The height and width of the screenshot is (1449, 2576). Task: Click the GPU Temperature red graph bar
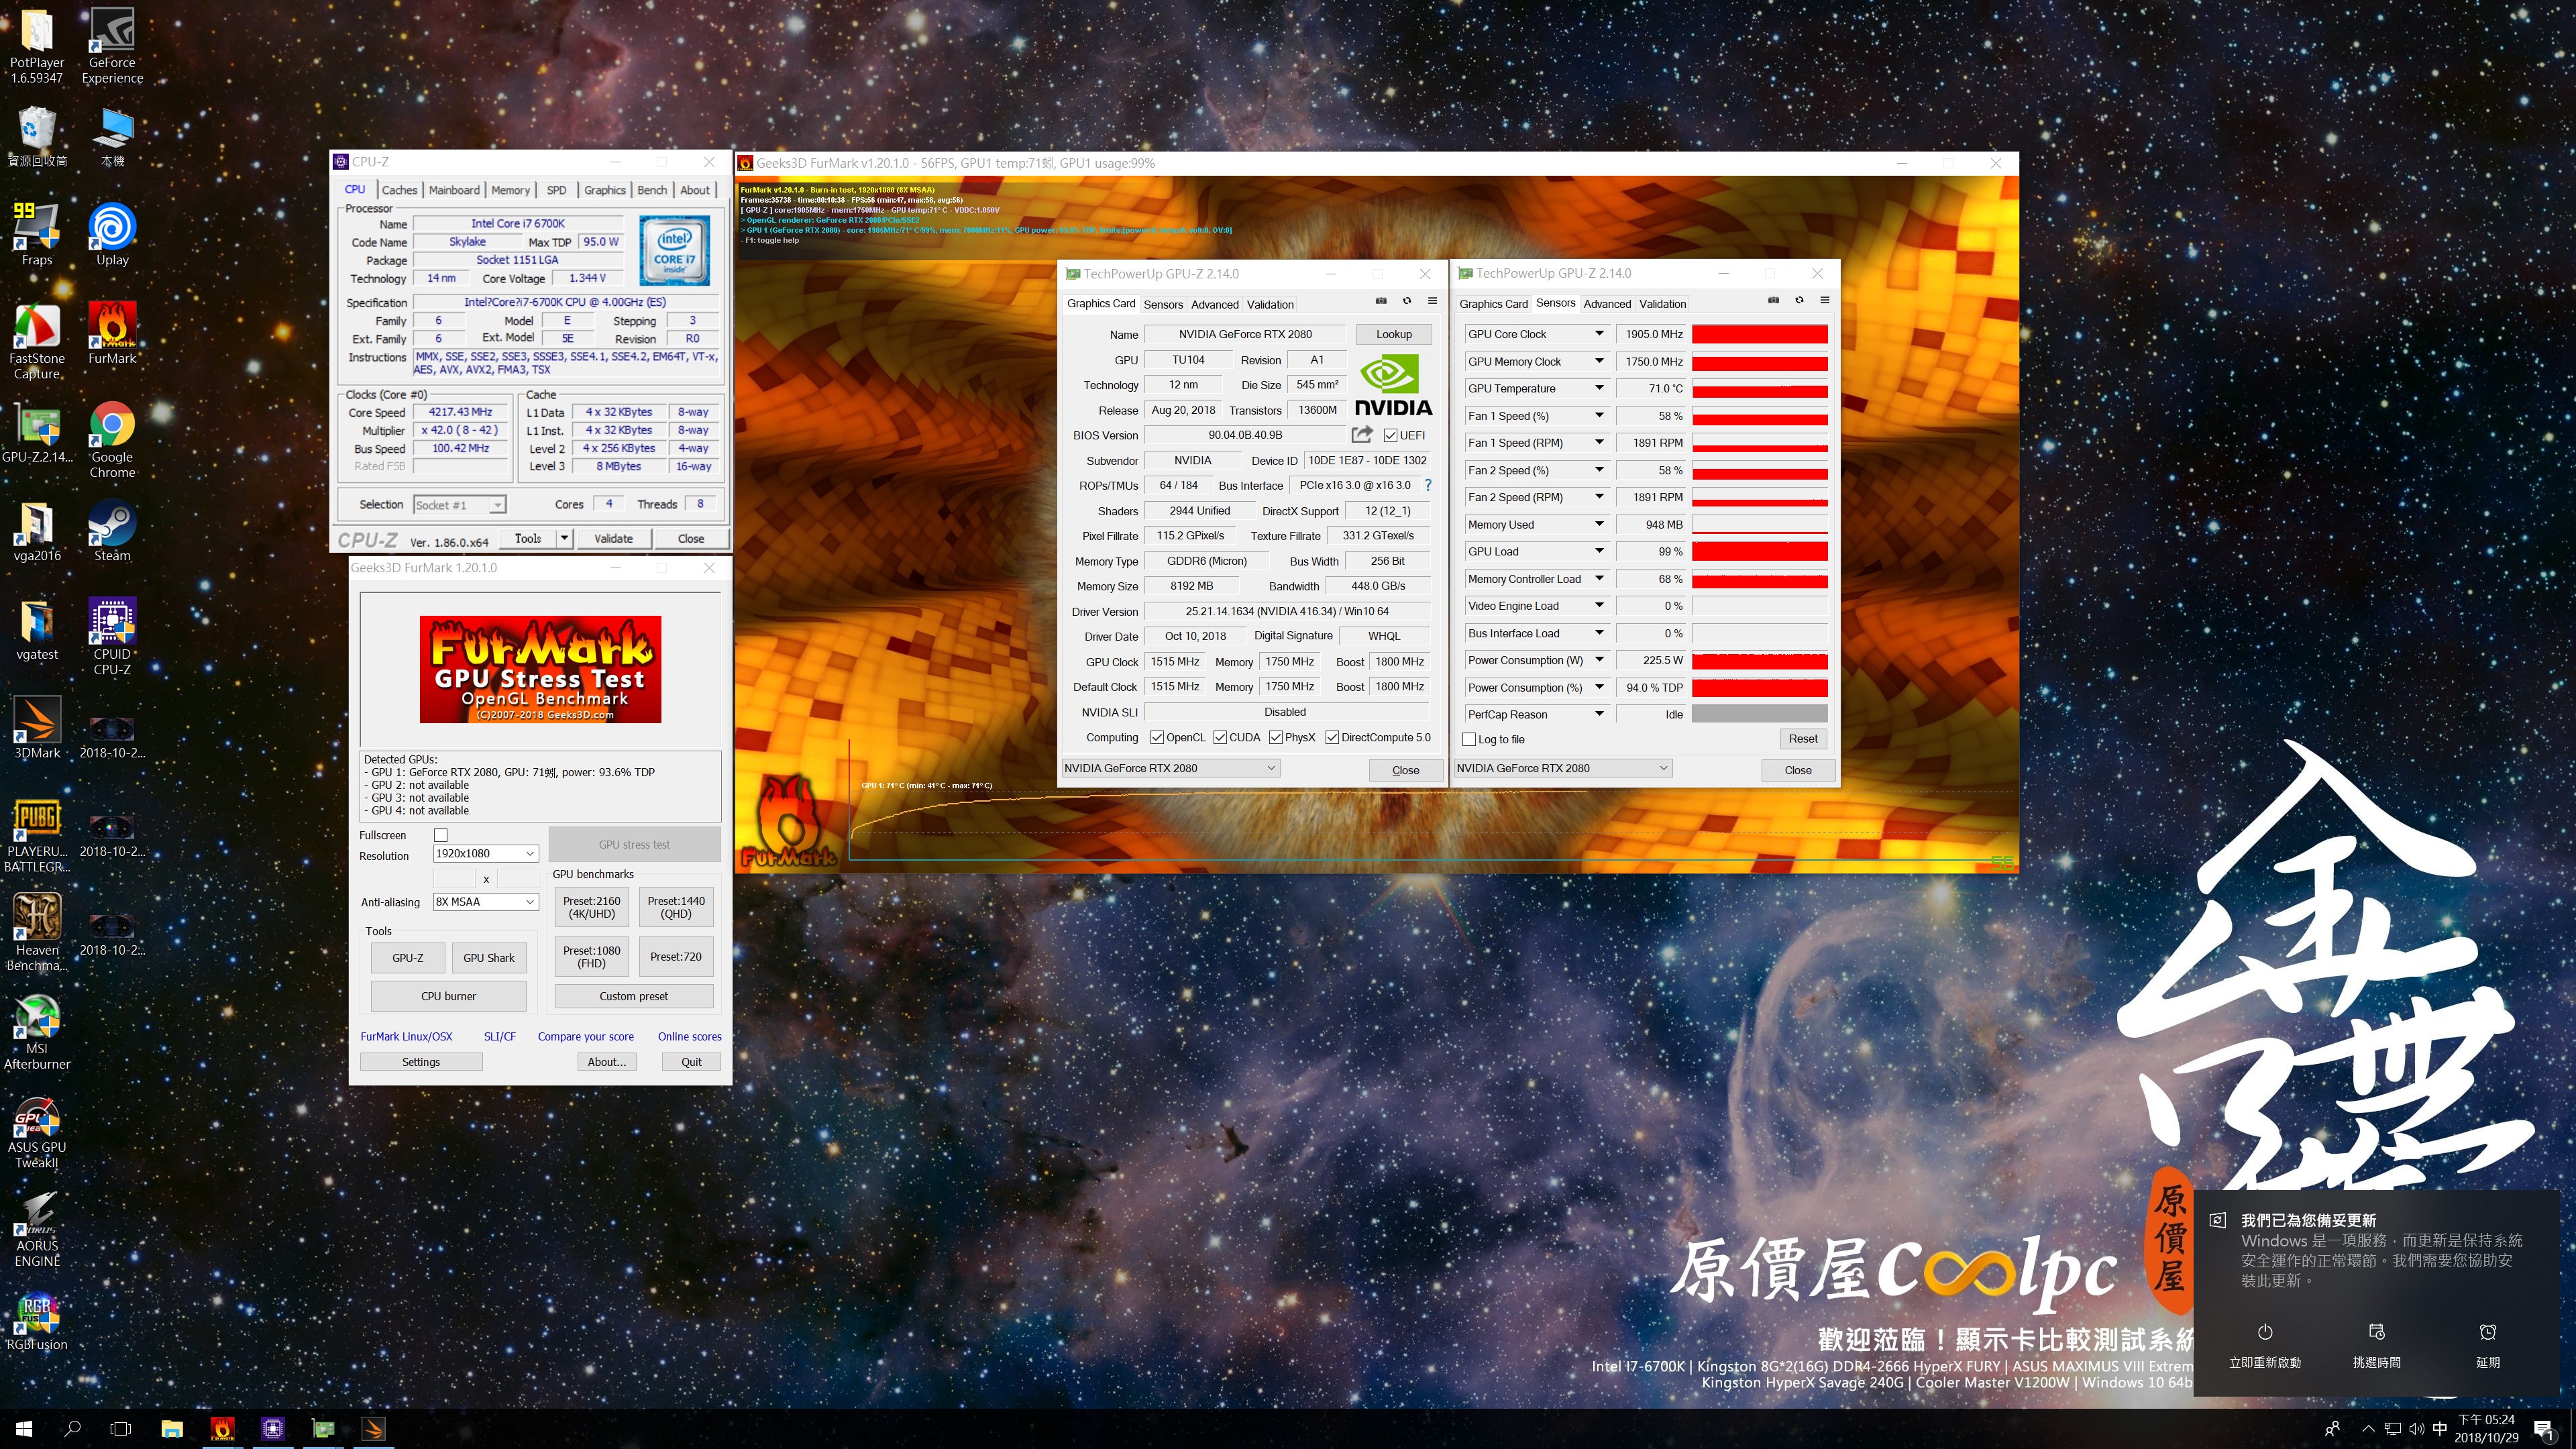1759,390
